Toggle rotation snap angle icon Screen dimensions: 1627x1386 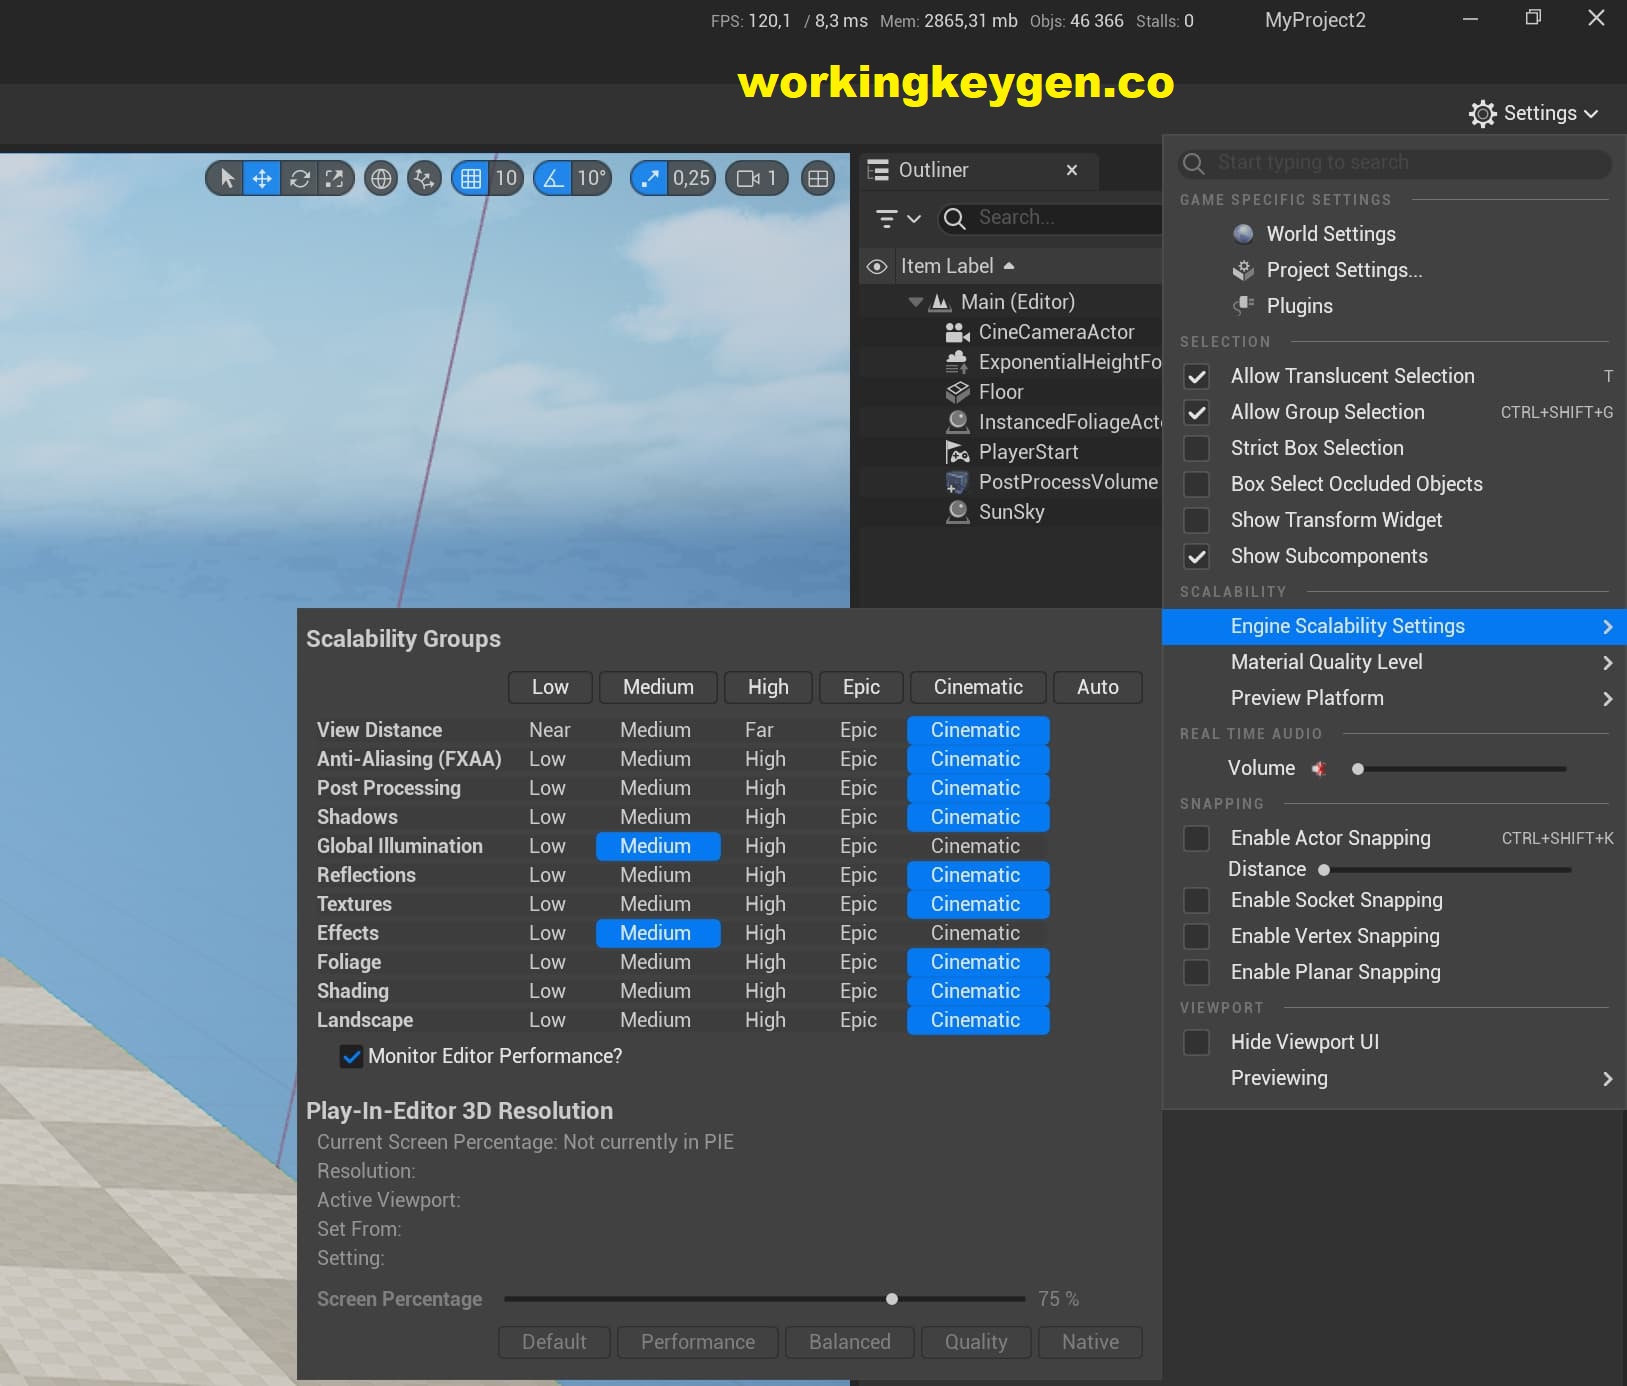click(553, 179)
